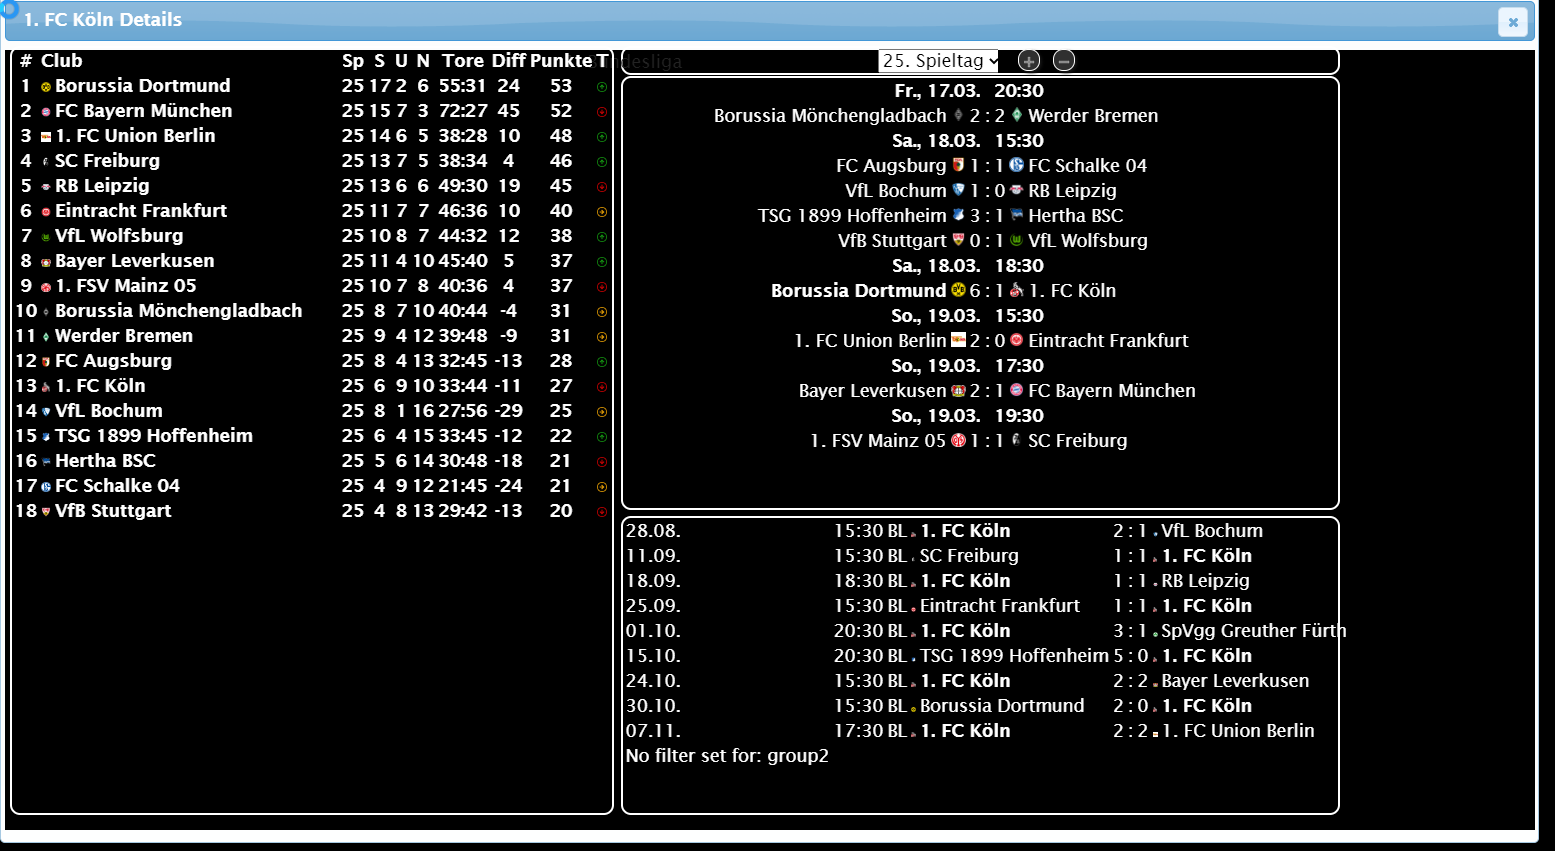Click Eintracht Frankfurt in the 25.09. match
The image size is (1555, 851).
tap(1000, 606)
